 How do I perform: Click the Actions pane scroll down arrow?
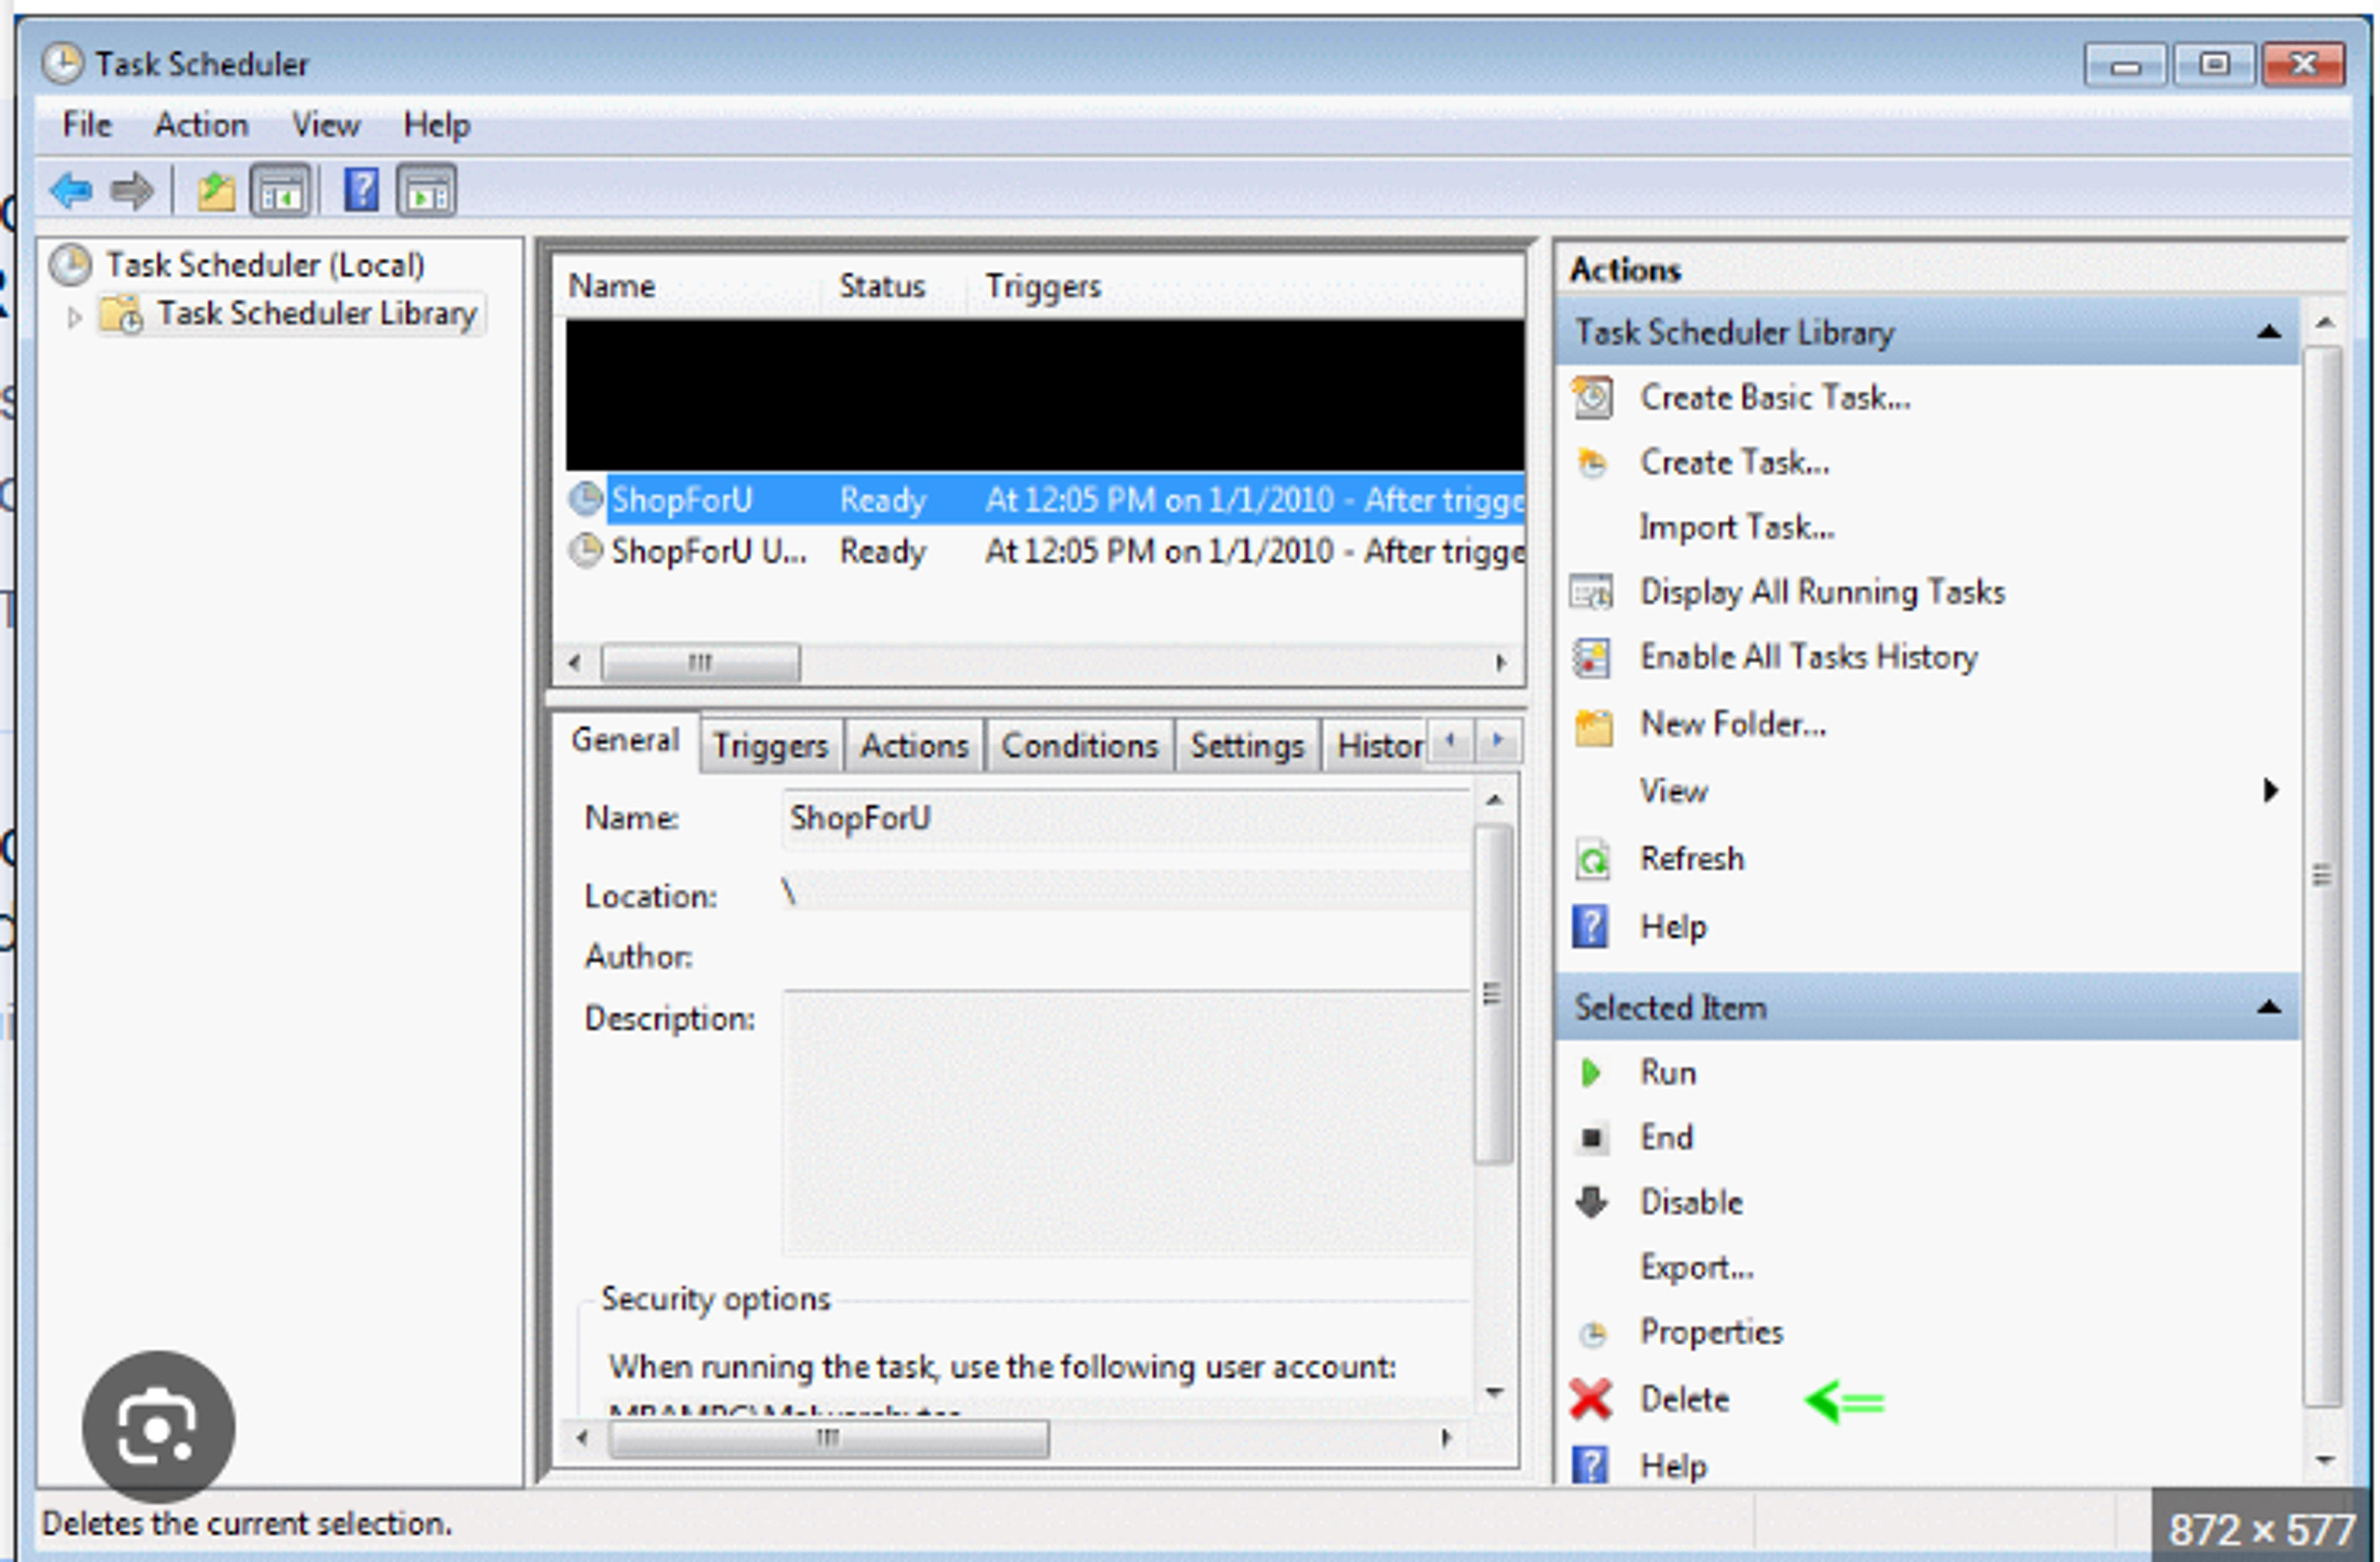point(2324,1462)
